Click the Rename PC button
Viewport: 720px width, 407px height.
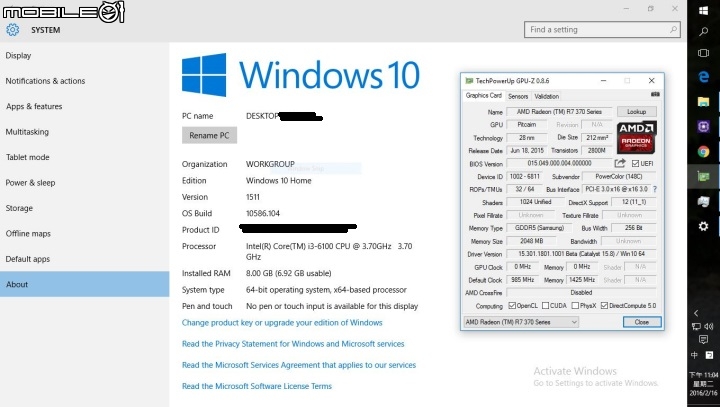coord(209,136)
